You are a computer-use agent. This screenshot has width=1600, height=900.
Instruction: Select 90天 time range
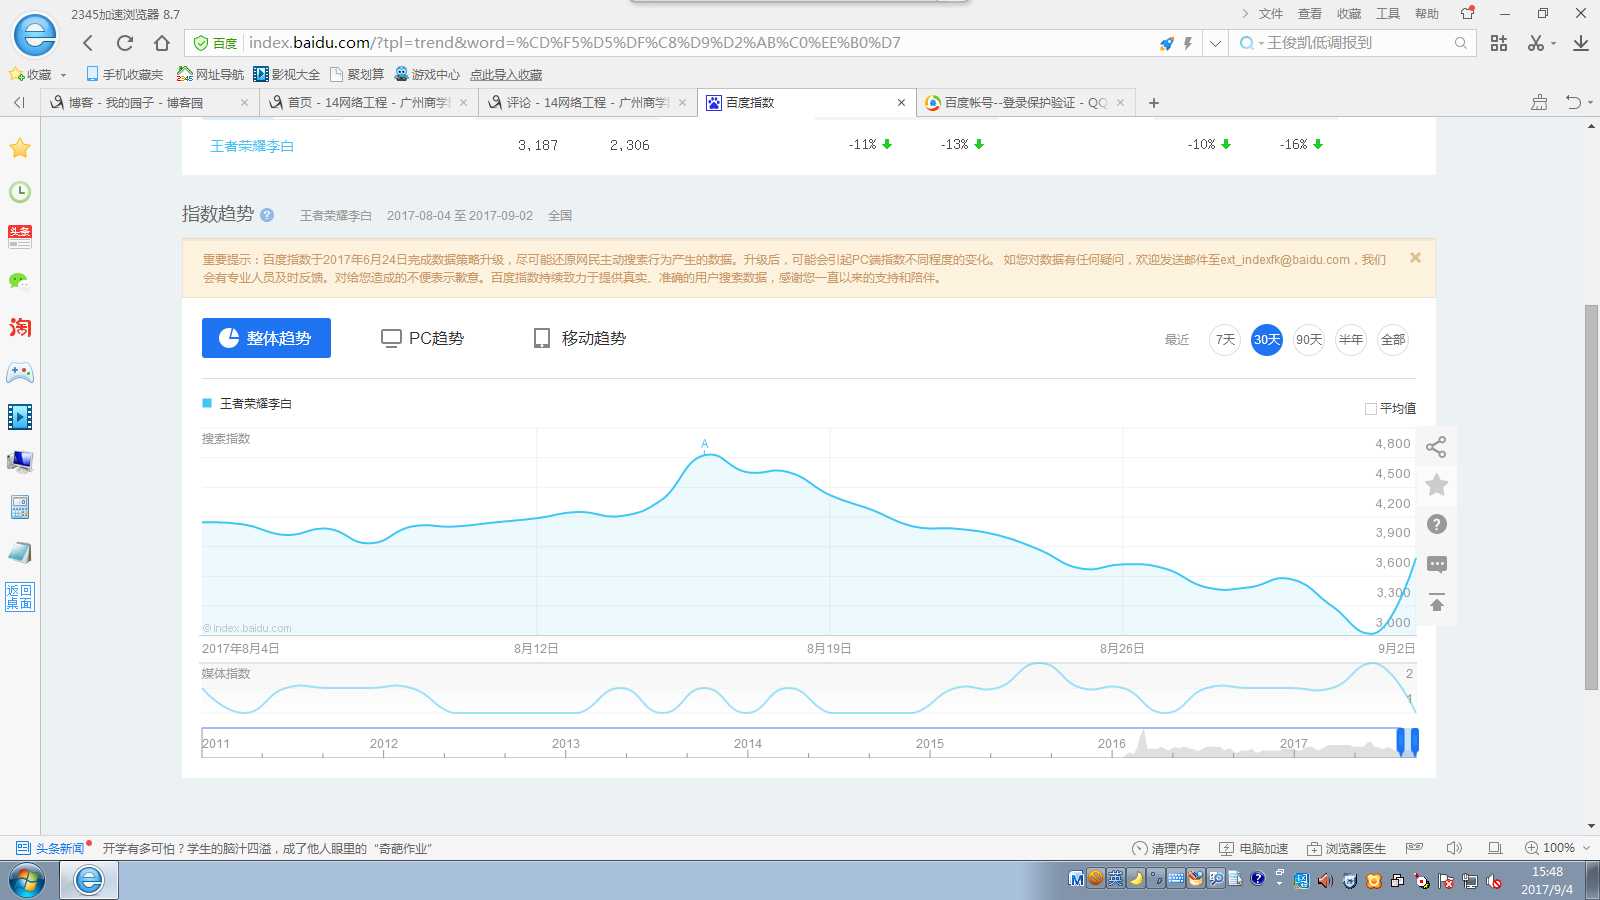pos(1309,340)
